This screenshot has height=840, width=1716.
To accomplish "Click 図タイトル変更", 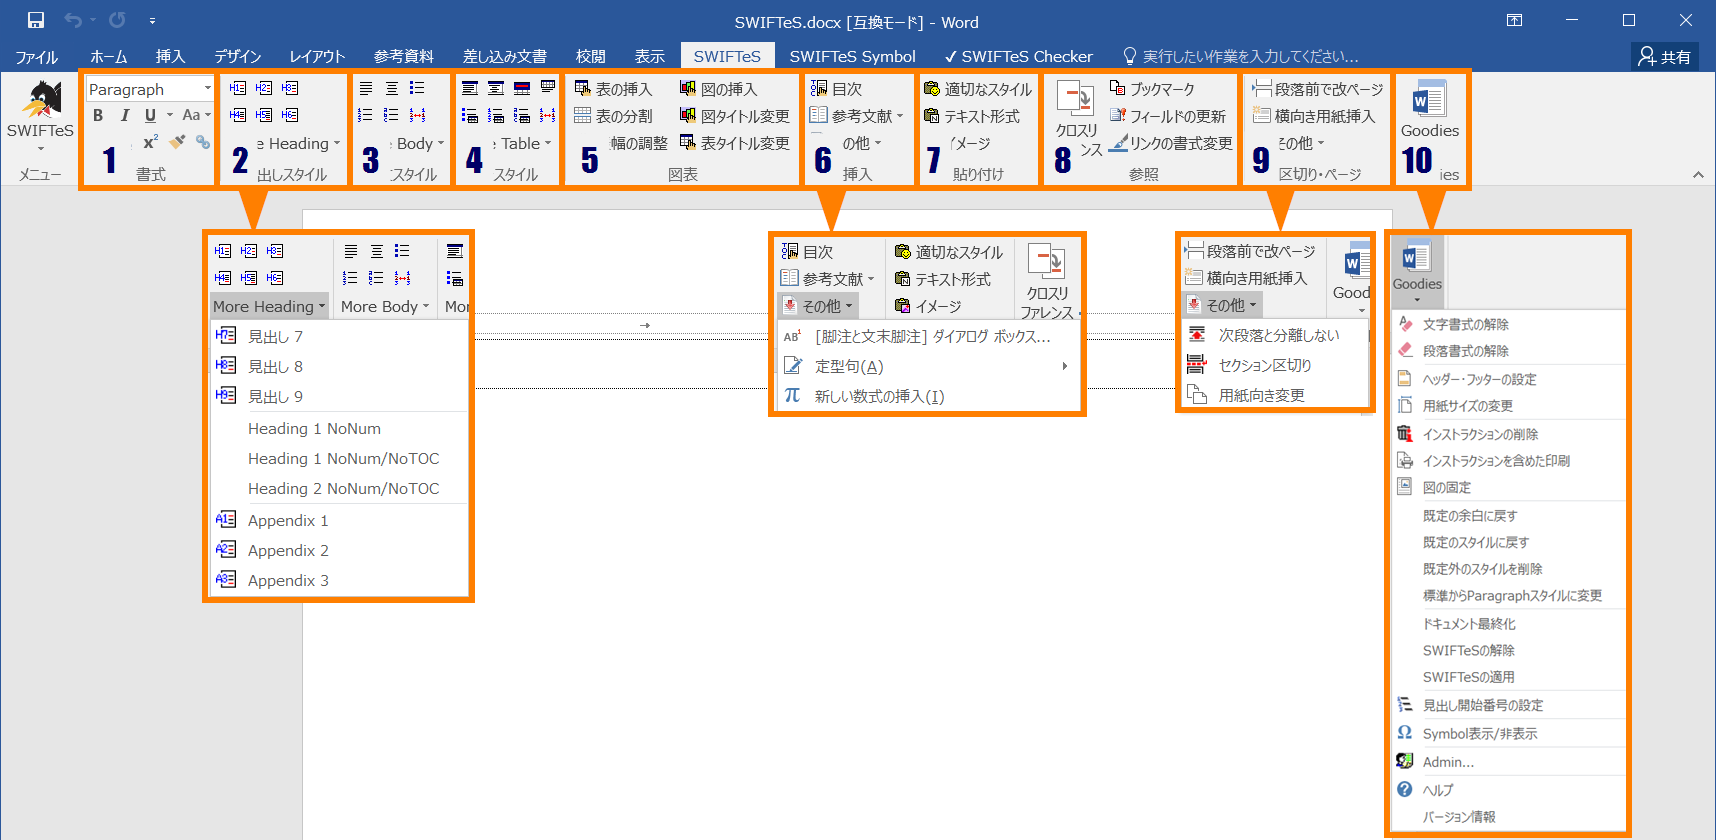I will coord(735,116).
